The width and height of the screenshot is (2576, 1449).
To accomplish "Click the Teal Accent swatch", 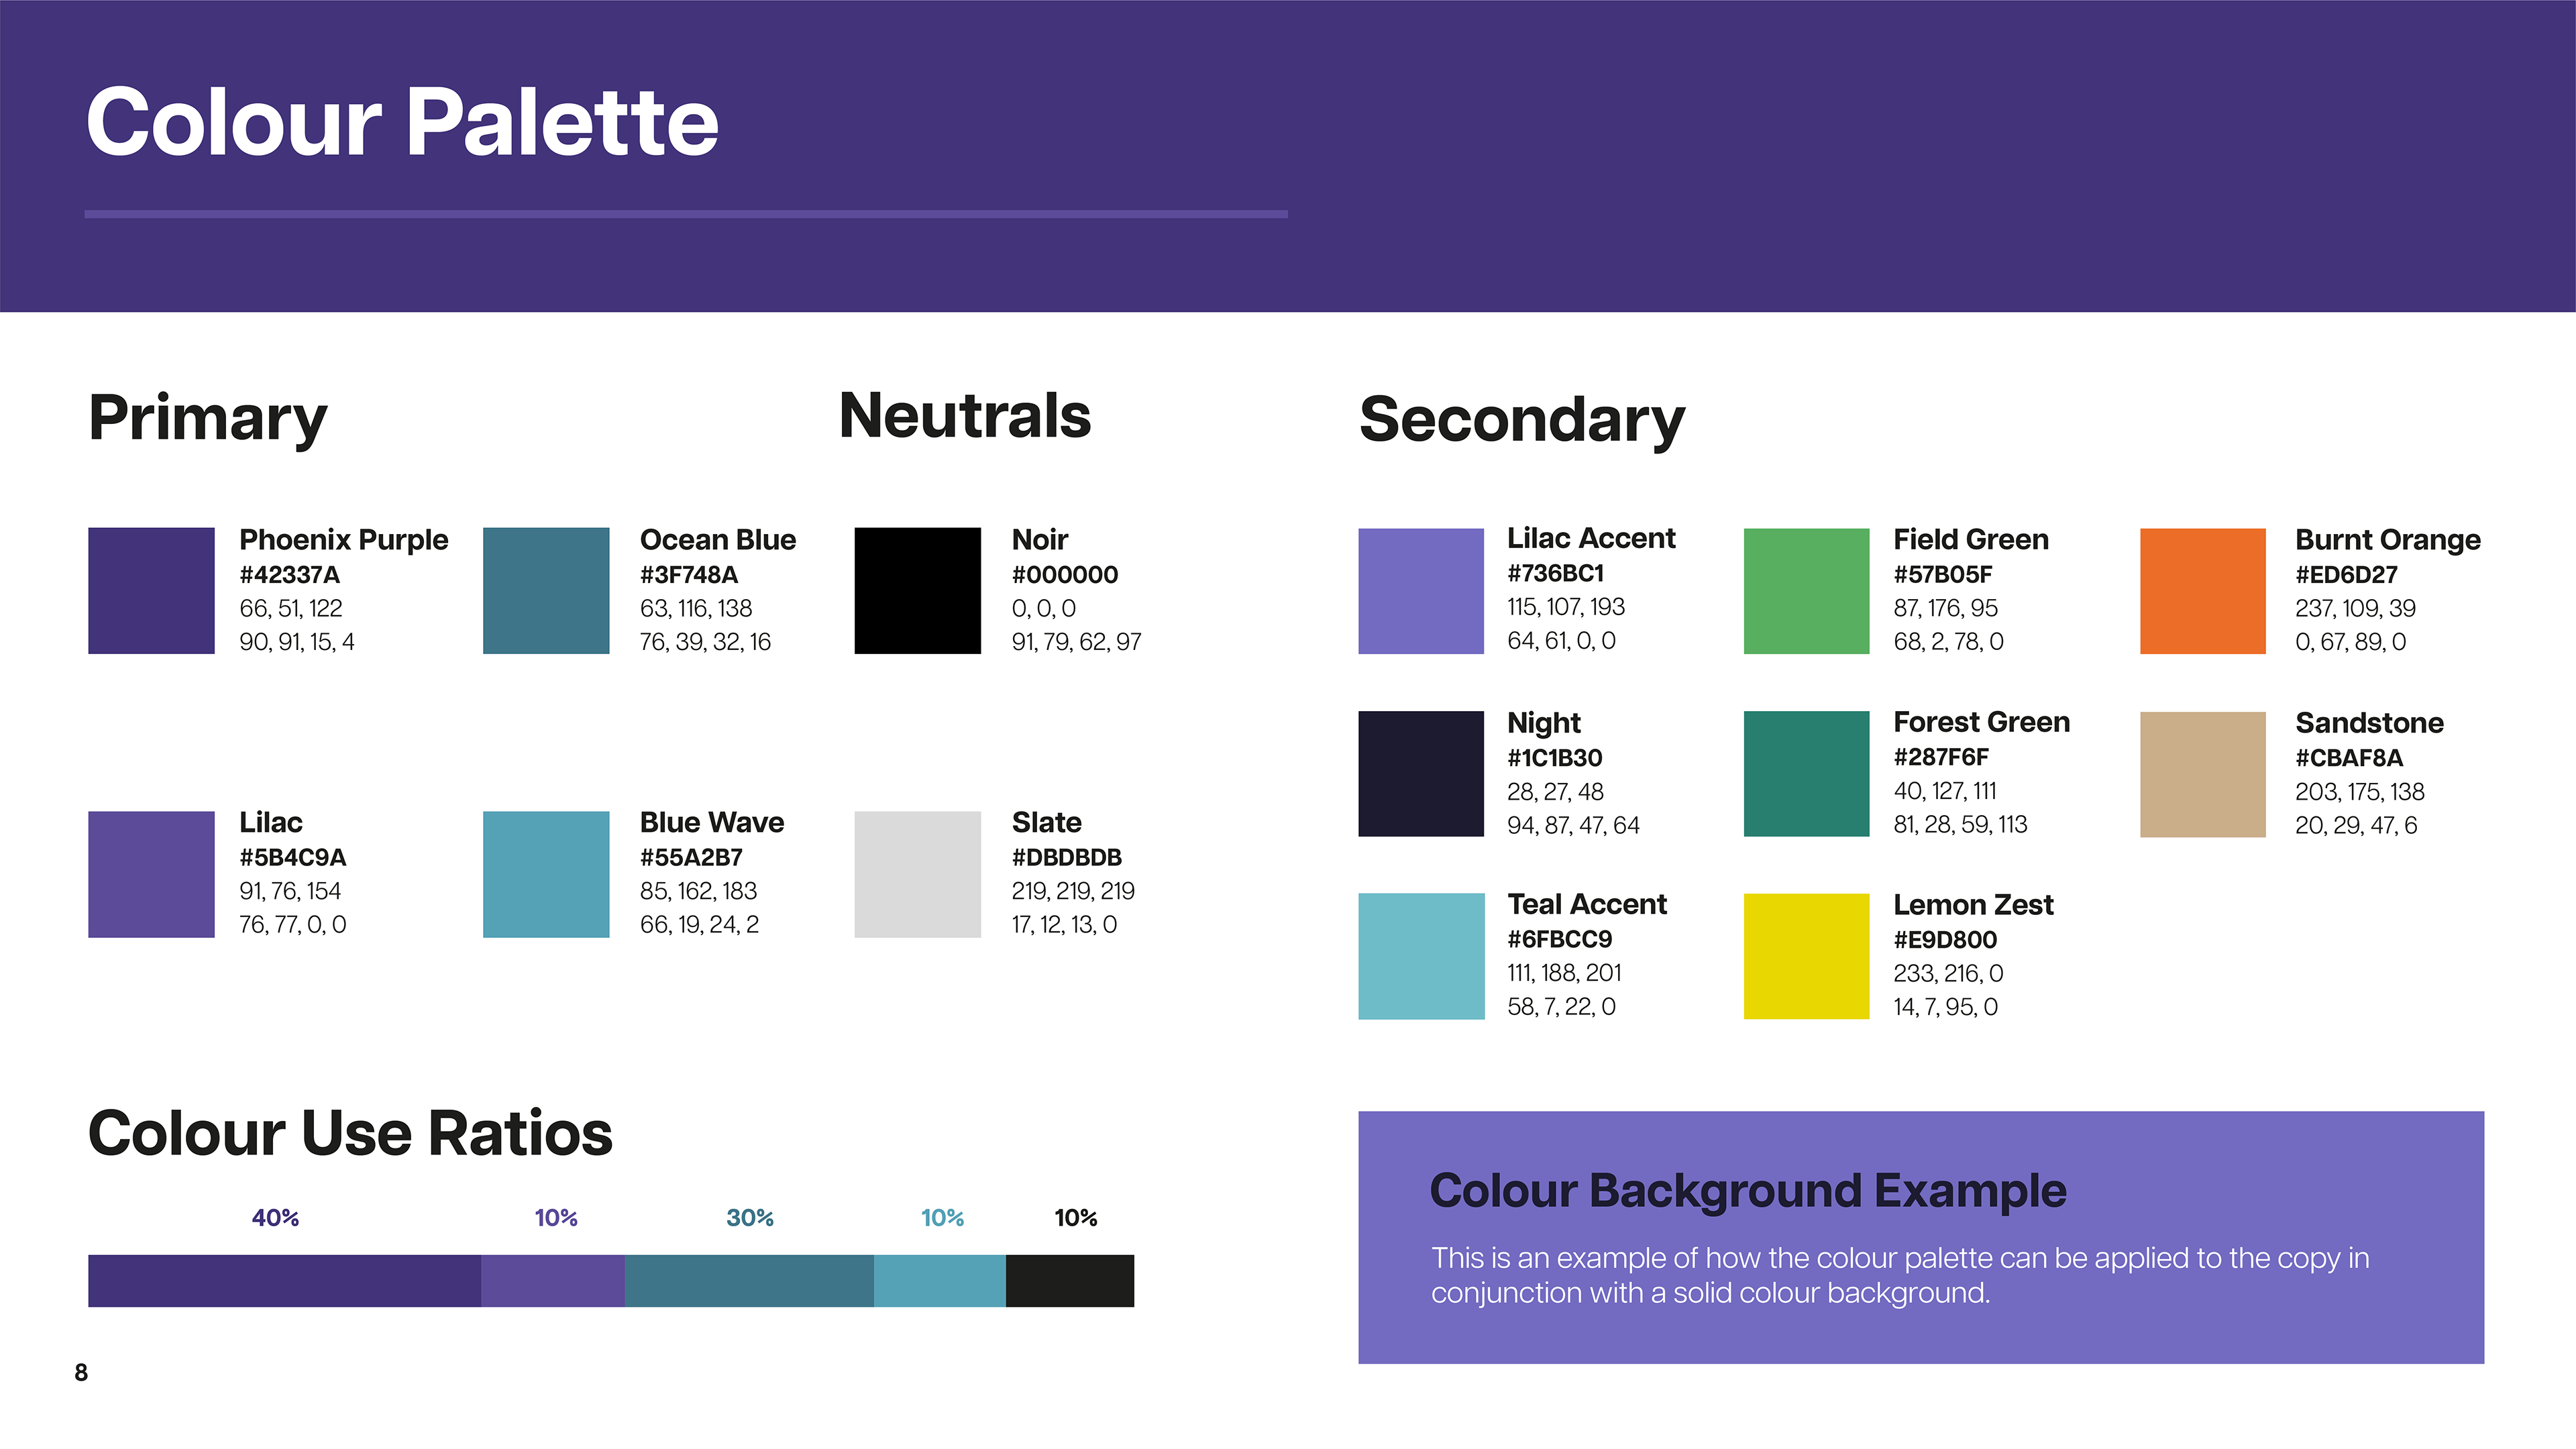I will (1421, 956).
